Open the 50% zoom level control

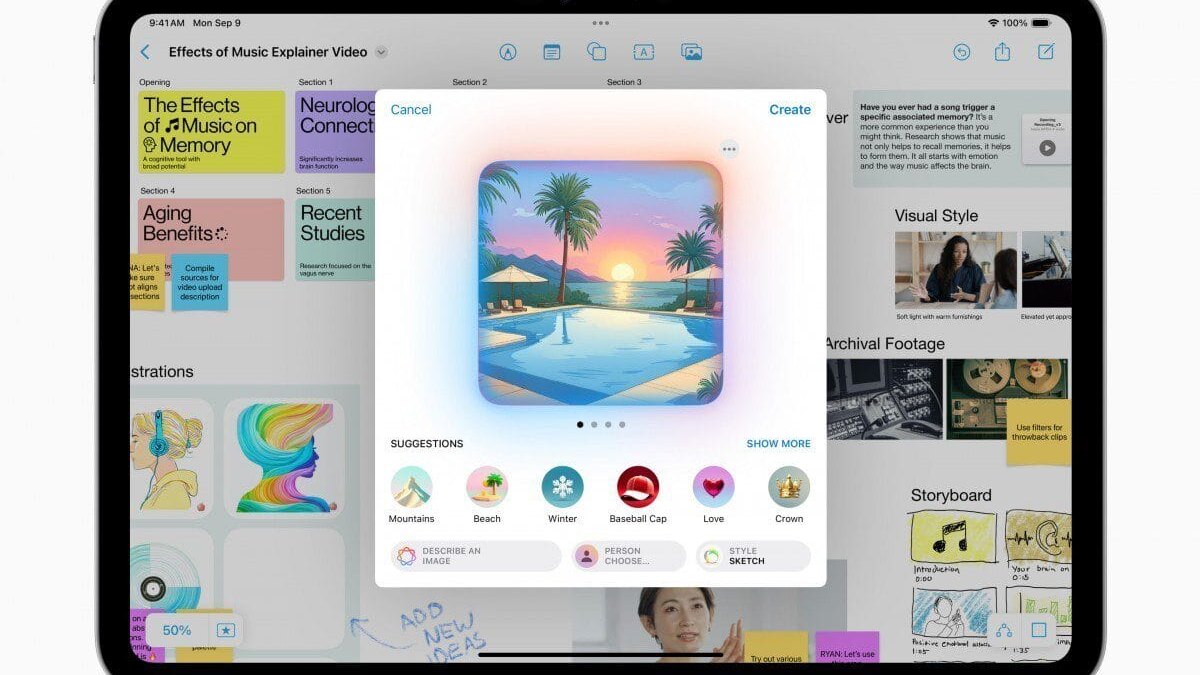point(176,630)
